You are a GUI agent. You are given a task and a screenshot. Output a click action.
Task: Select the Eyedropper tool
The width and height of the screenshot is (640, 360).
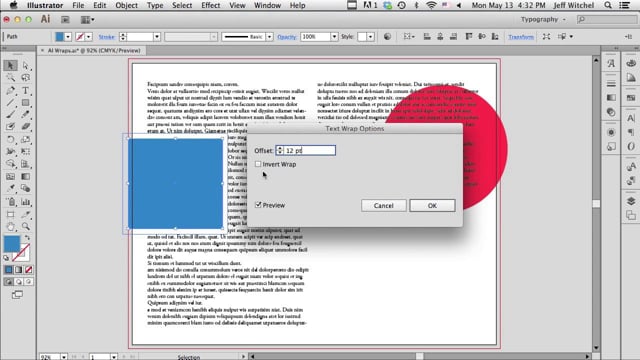click(x=11, y=189)
